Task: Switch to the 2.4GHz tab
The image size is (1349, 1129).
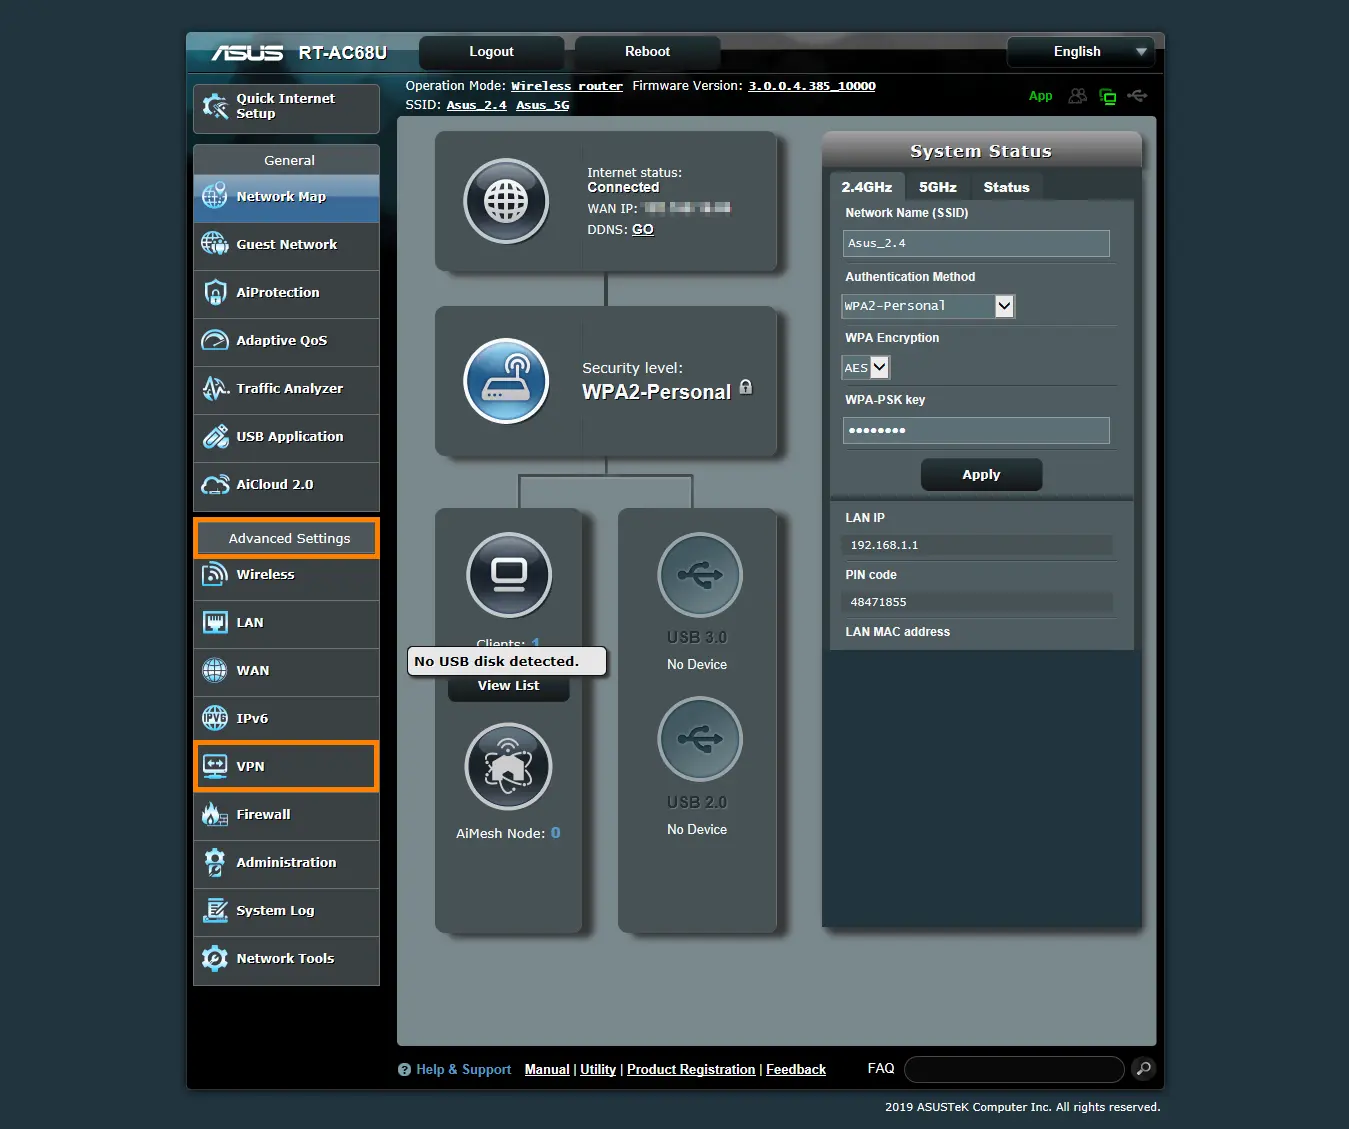Action: pos(867,187)
